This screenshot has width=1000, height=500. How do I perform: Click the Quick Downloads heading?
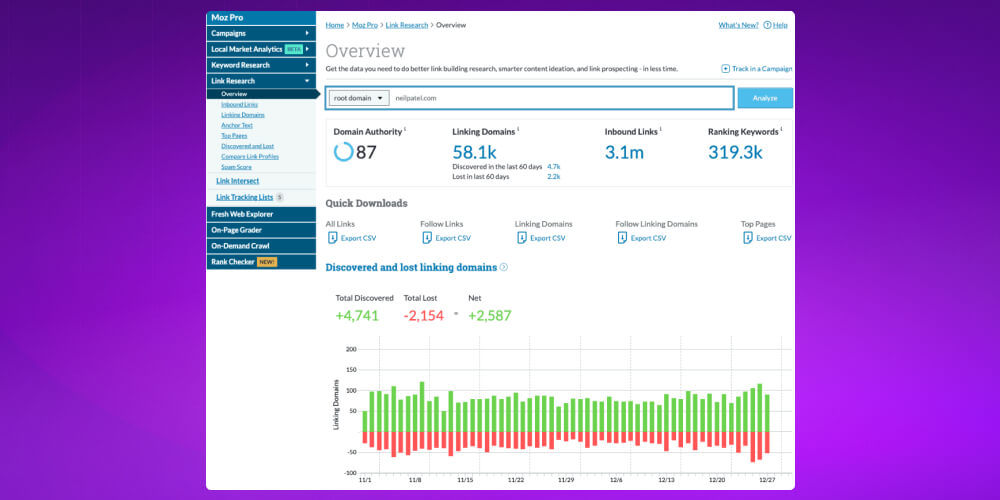(x=367, y=203)
